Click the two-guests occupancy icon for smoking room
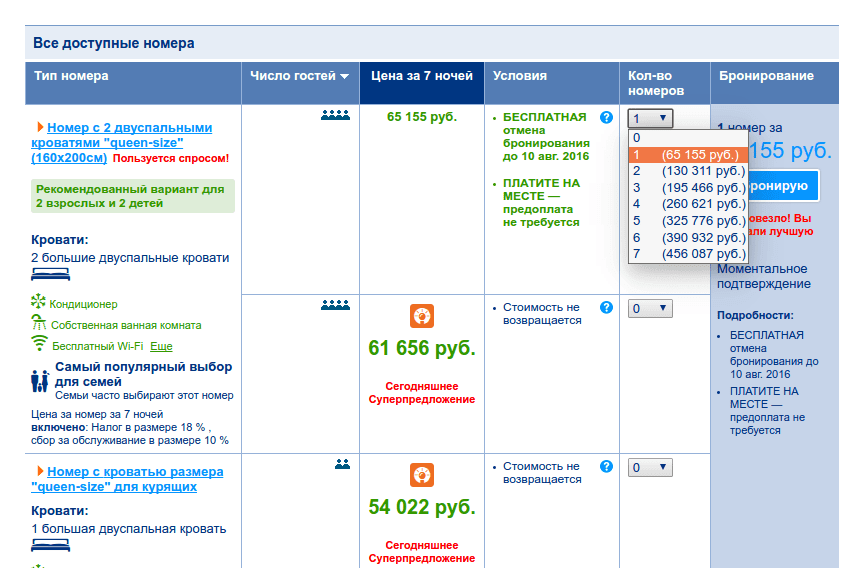This screenshot has height=568, width=859. (x=342, y=464)
